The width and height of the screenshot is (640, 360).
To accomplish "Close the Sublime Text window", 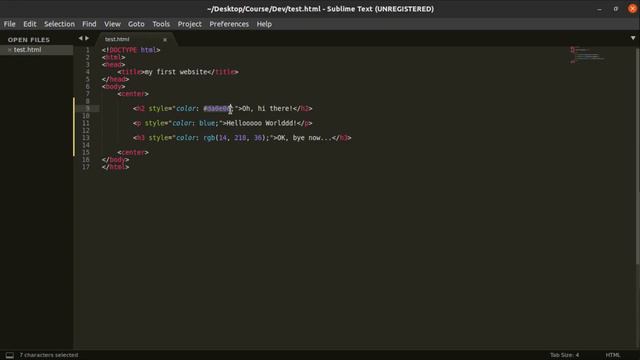I will (632, 9).
